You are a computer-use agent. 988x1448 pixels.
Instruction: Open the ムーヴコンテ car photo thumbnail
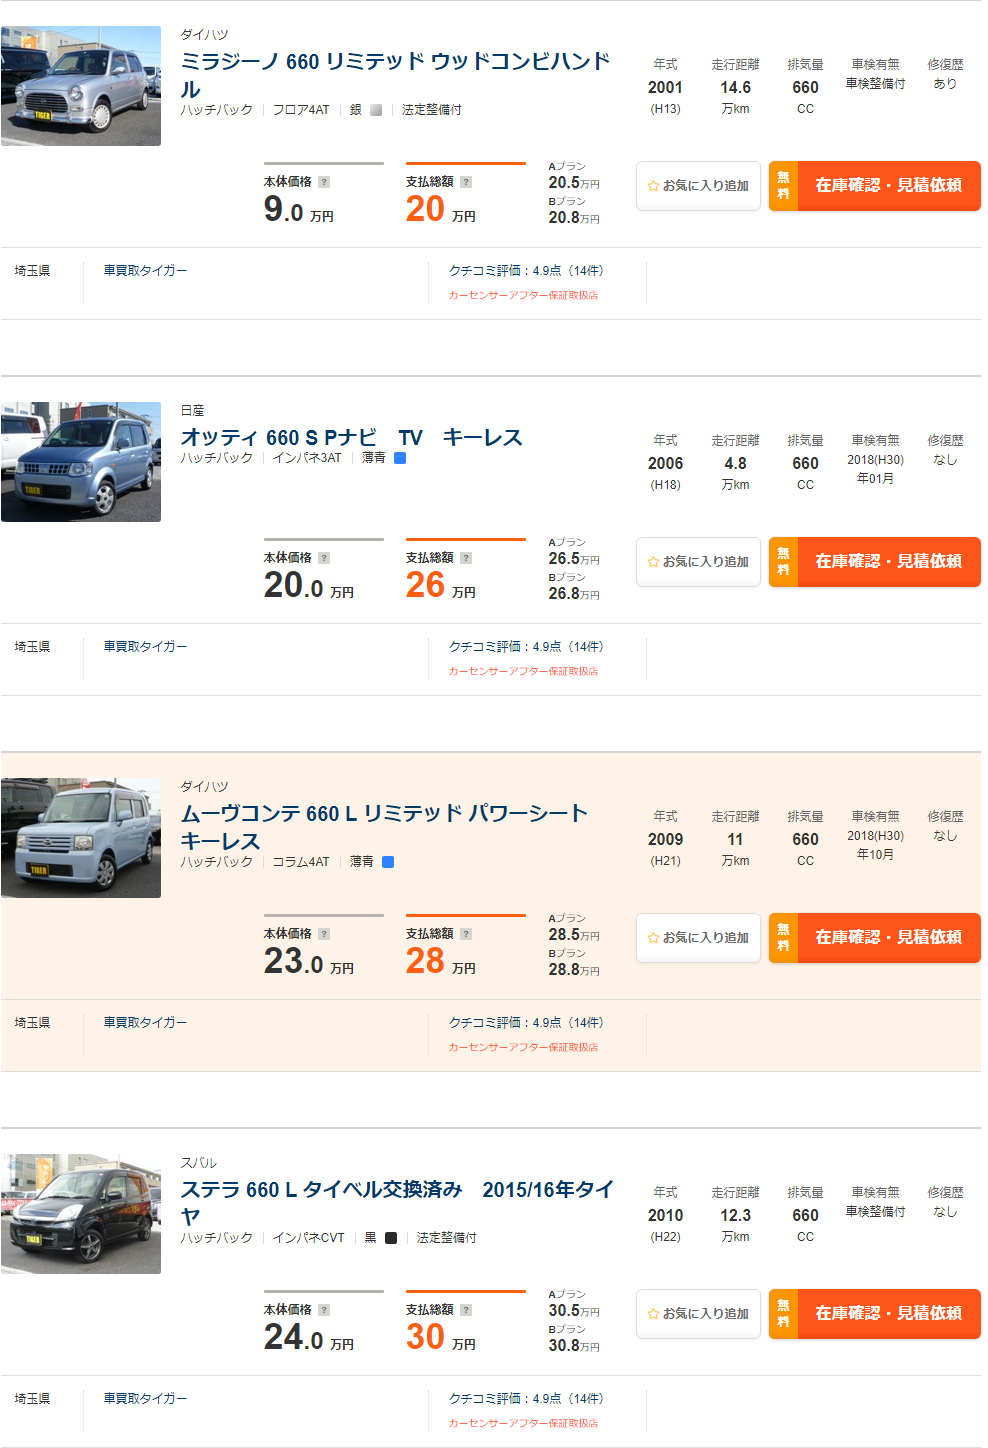pos(80,838)
